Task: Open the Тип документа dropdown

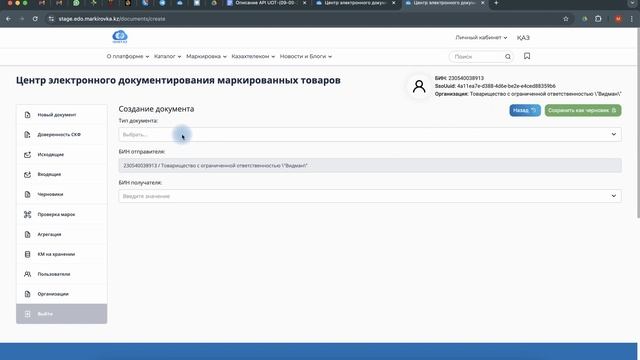Action: [370, 134]
